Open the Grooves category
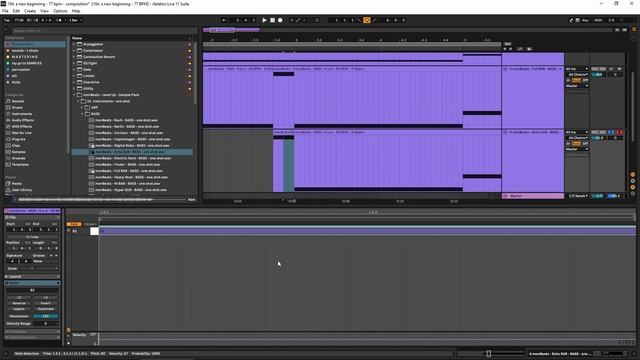 tap(18, 158)
